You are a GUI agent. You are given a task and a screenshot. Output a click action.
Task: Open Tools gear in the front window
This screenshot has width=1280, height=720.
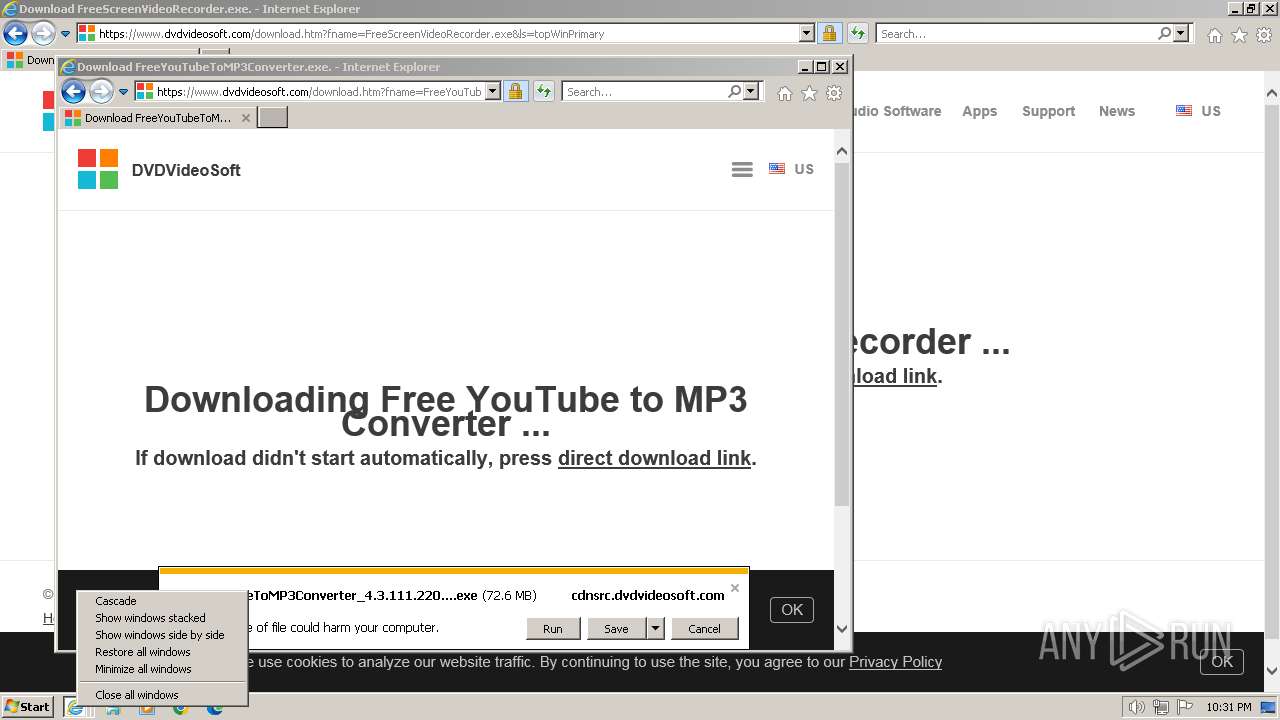pos(834,93)
